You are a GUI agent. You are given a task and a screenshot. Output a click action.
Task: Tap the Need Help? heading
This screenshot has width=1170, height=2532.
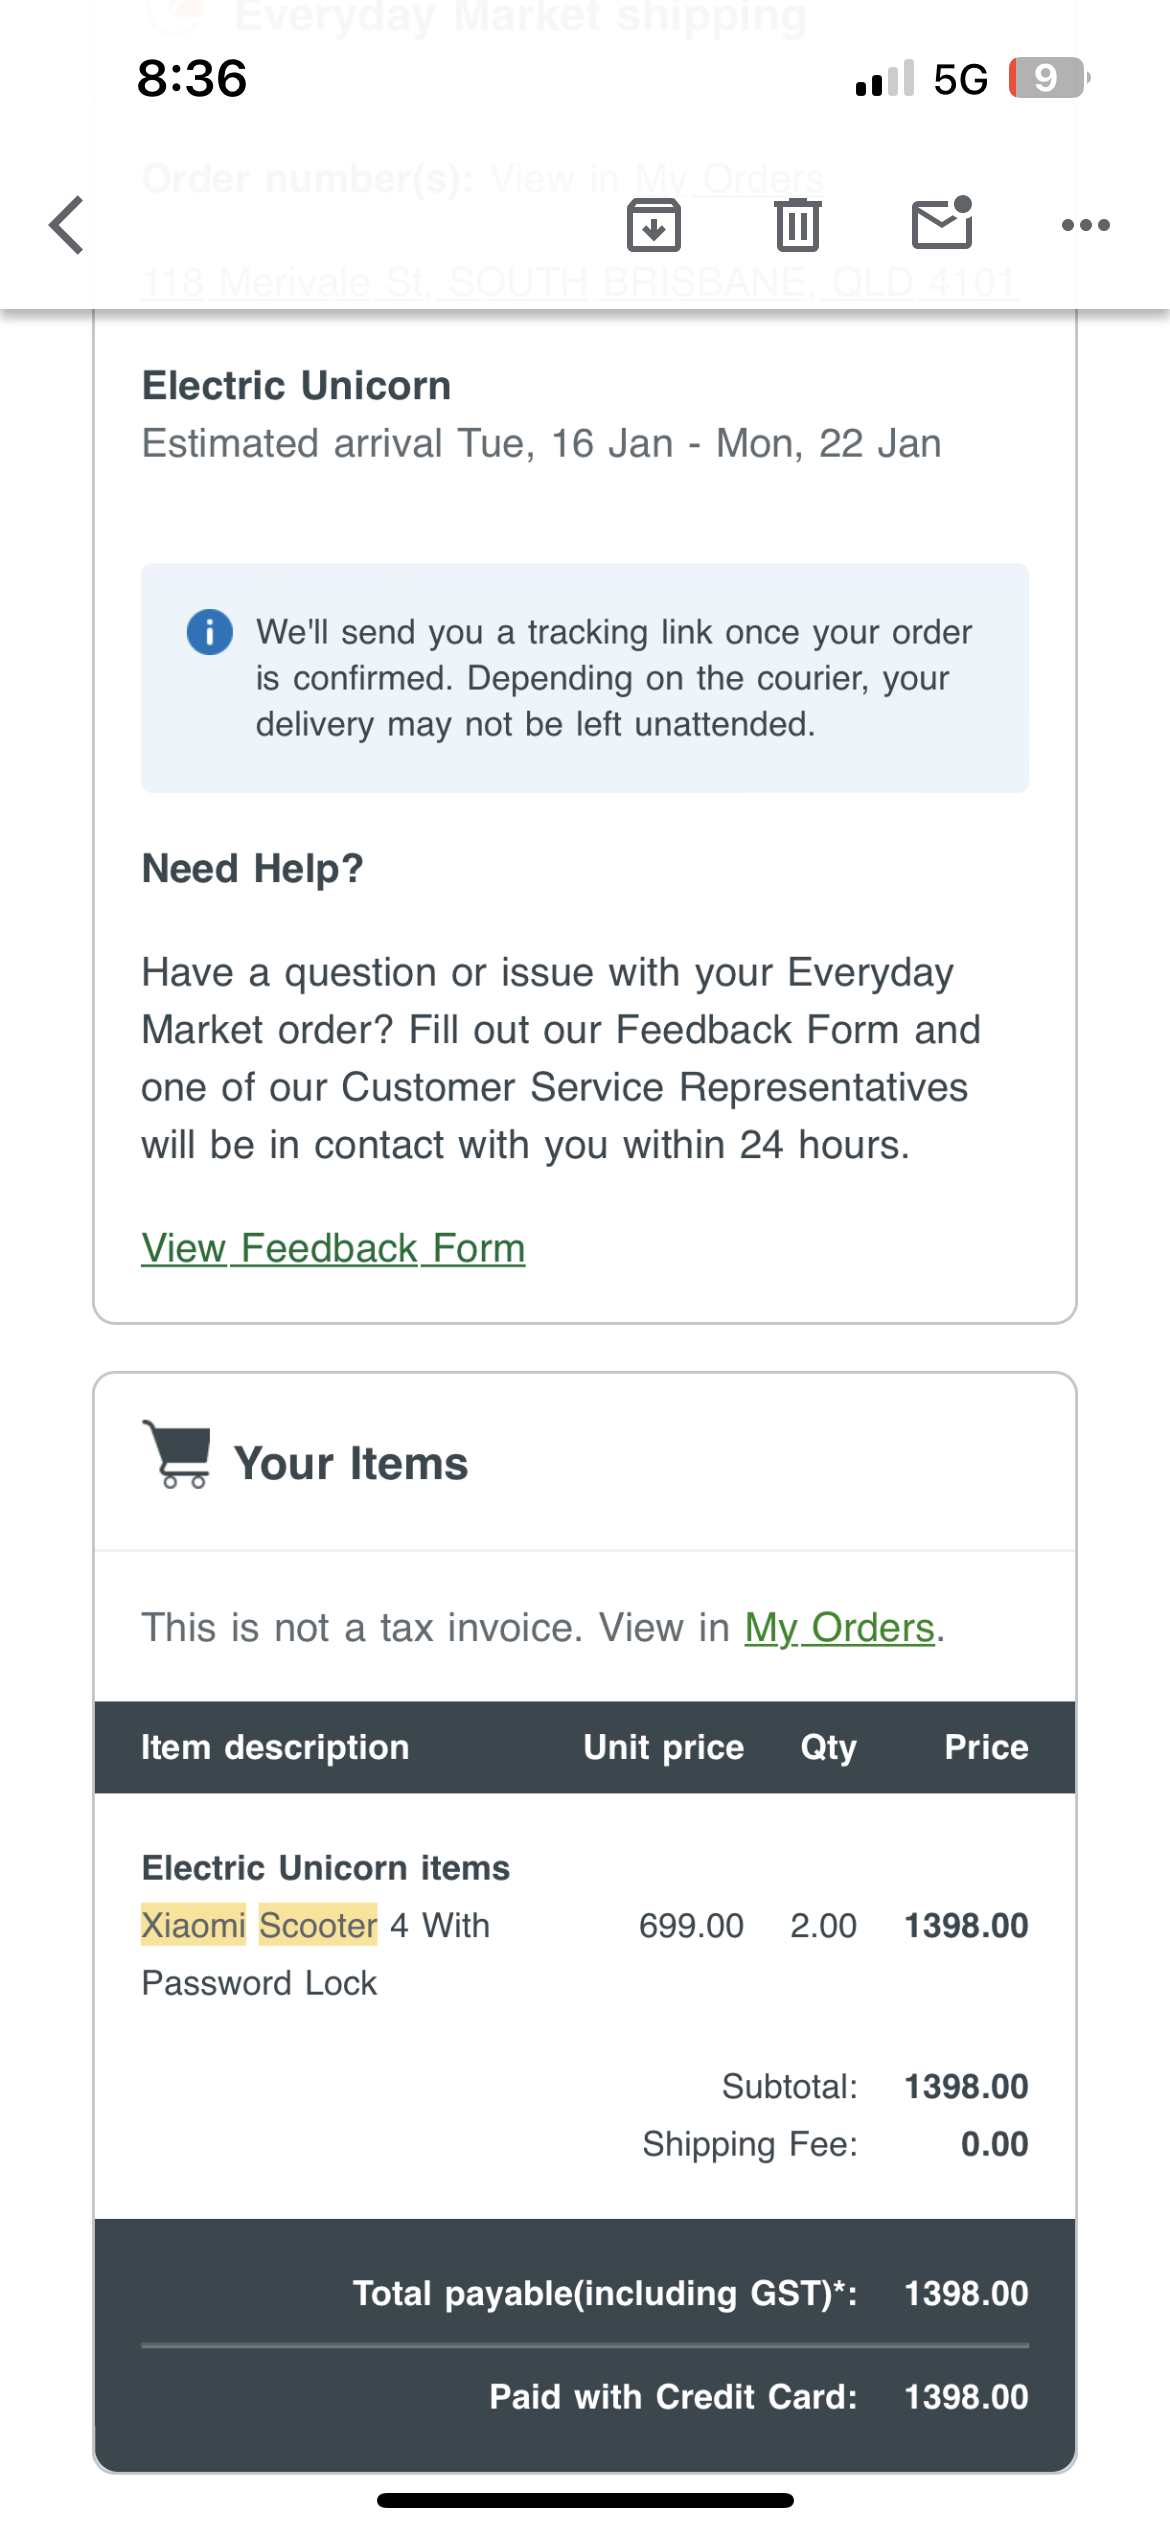click(x=252, y=868)
